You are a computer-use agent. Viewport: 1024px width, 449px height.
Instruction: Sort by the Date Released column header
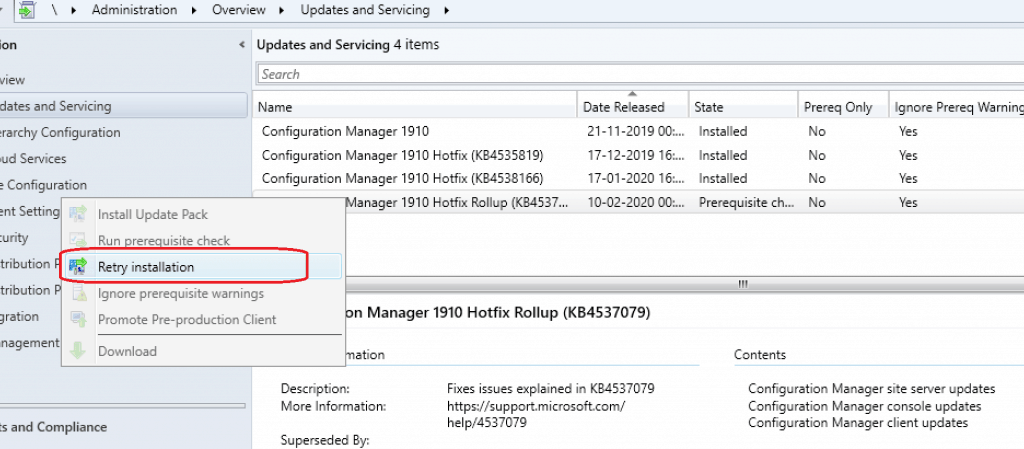pyautogui.click(x=633, y=107)
